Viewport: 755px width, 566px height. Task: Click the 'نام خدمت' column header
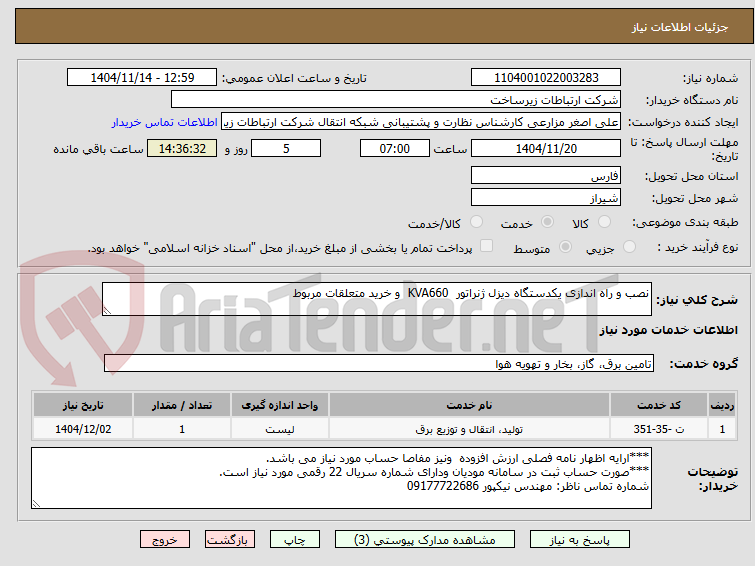click(469, 405)
